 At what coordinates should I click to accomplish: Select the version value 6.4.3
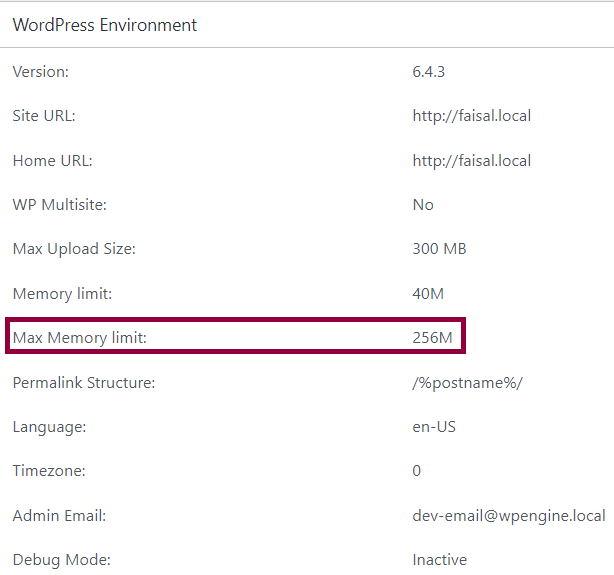click(x=428, y=72)
